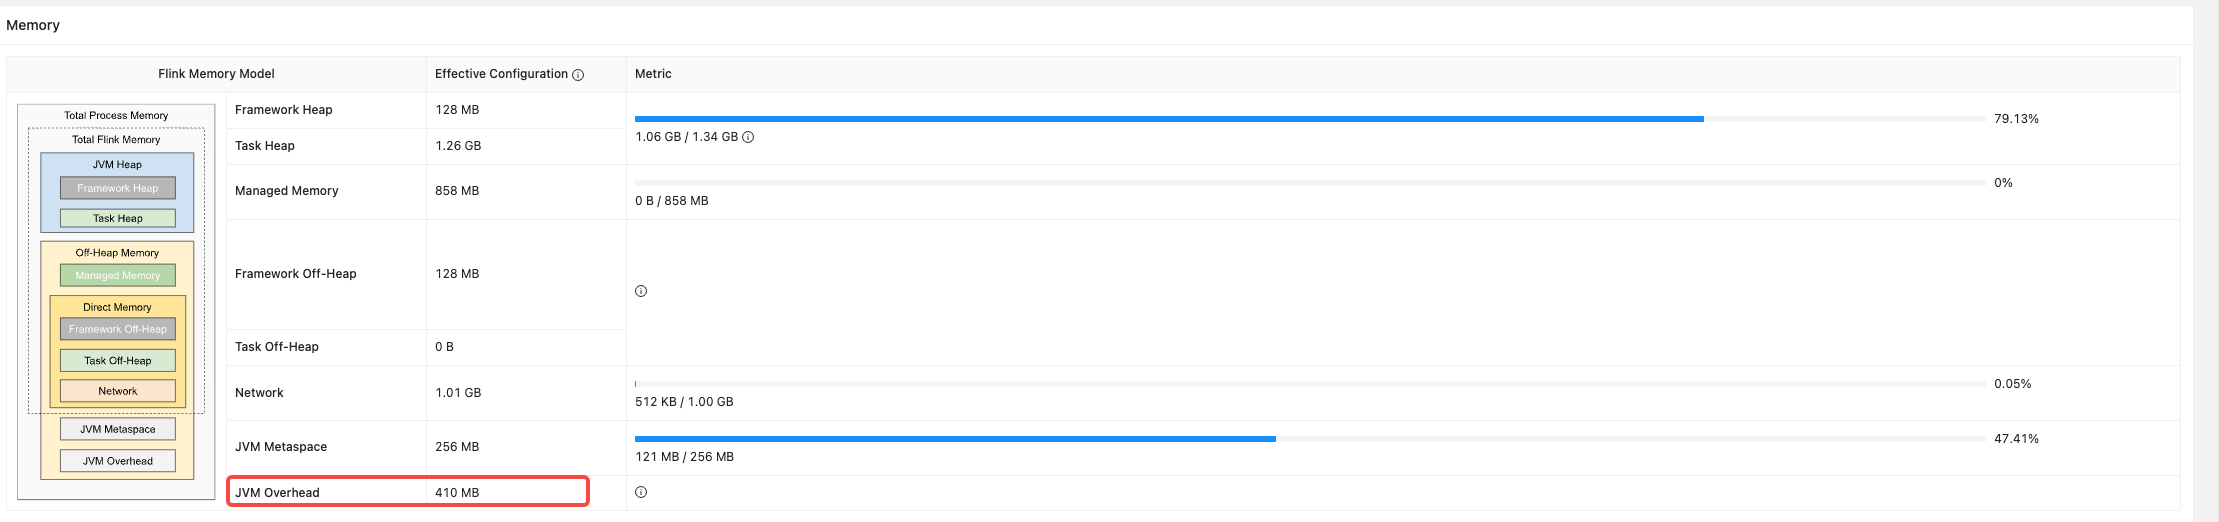
Task: Click the JVM Overhead row label in table
Action: coord(277,492)
